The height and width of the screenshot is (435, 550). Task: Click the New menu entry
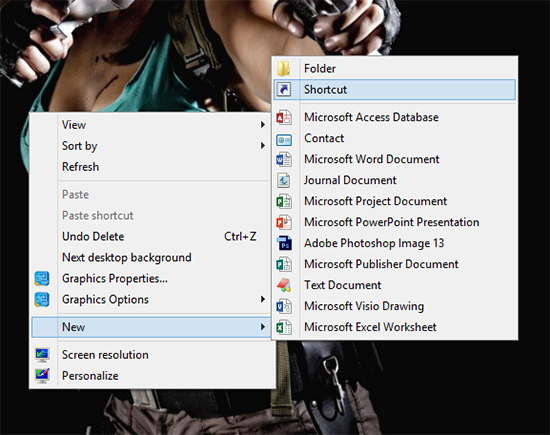click(x=150, y=327)
